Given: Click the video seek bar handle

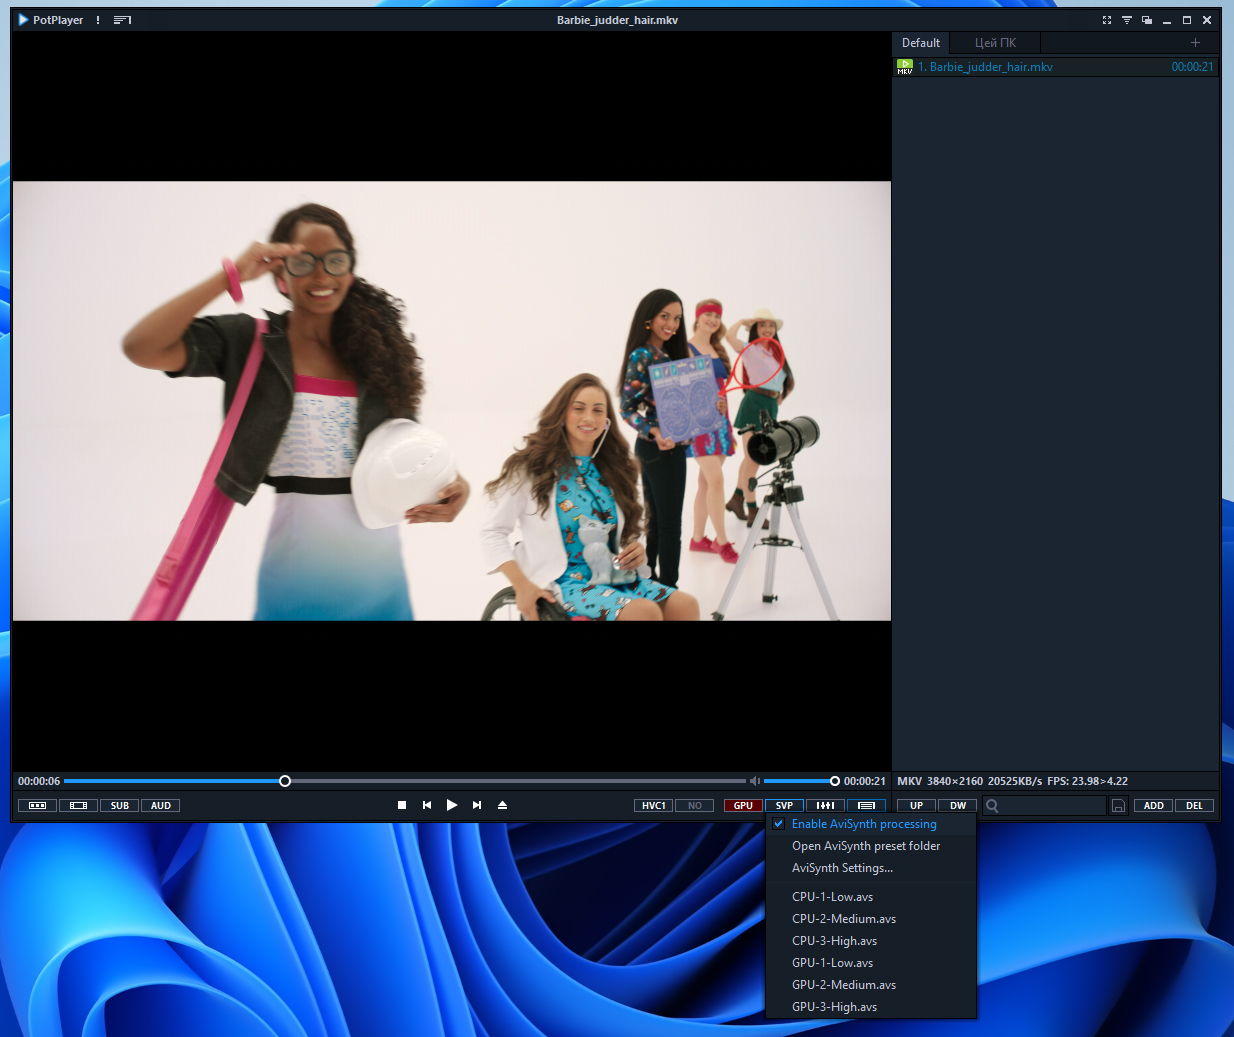Looking at the screenshot, I should click(285, 781).
